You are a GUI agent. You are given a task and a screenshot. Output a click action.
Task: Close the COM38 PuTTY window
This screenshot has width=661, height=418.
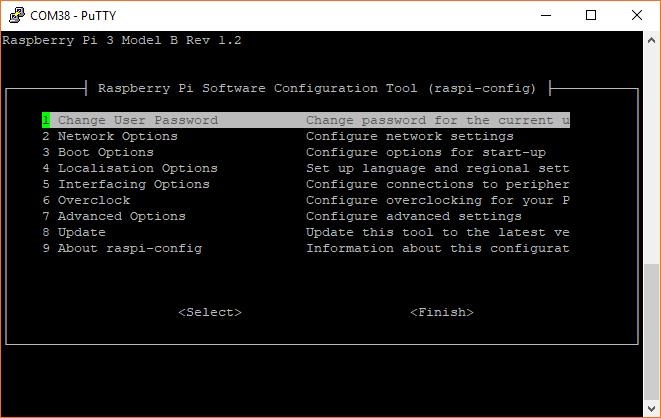tap(637, 16)
